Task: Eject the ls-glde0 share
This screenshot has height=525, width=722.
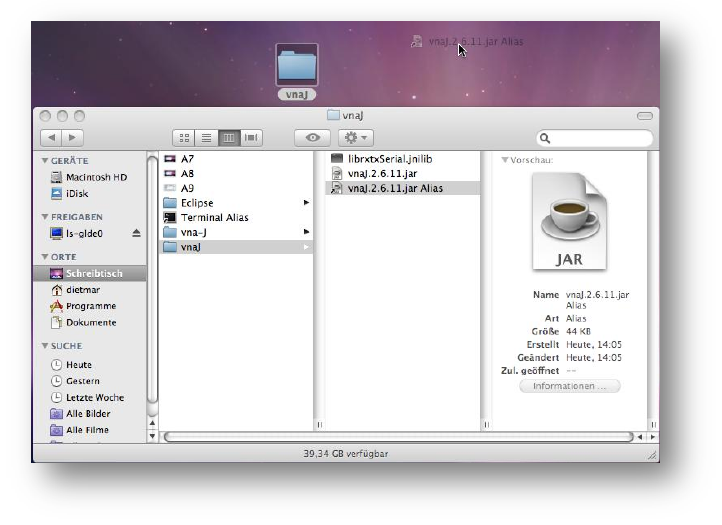Action: pyautogui.click(x=136, y=233)
